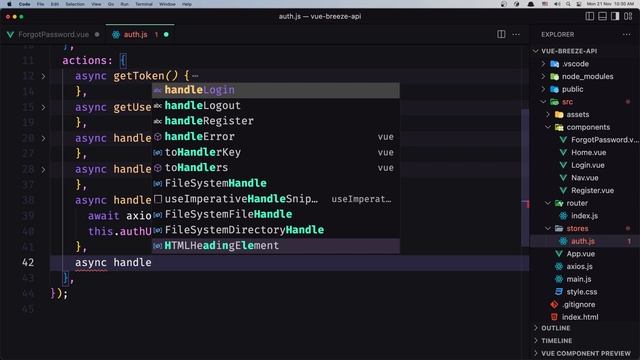The height and width of the screenshot is (360, 640).
Task: Click the unsaved dot on auth.js tab
Action: [166, 35]
